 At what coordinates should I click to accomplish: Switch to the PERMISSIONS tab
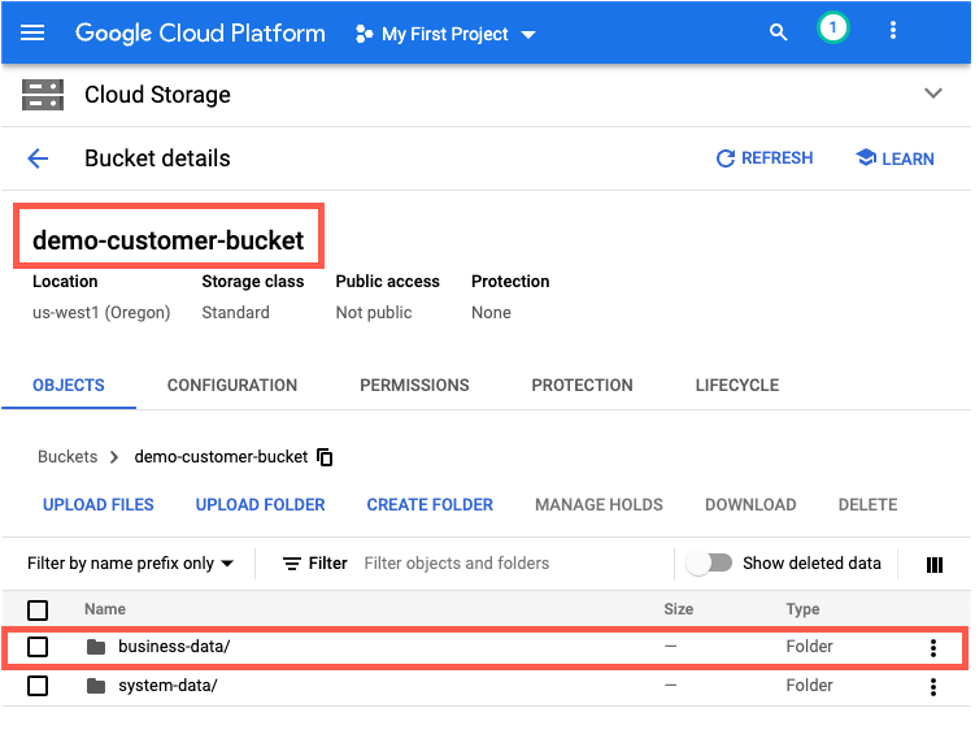point(414,385)
